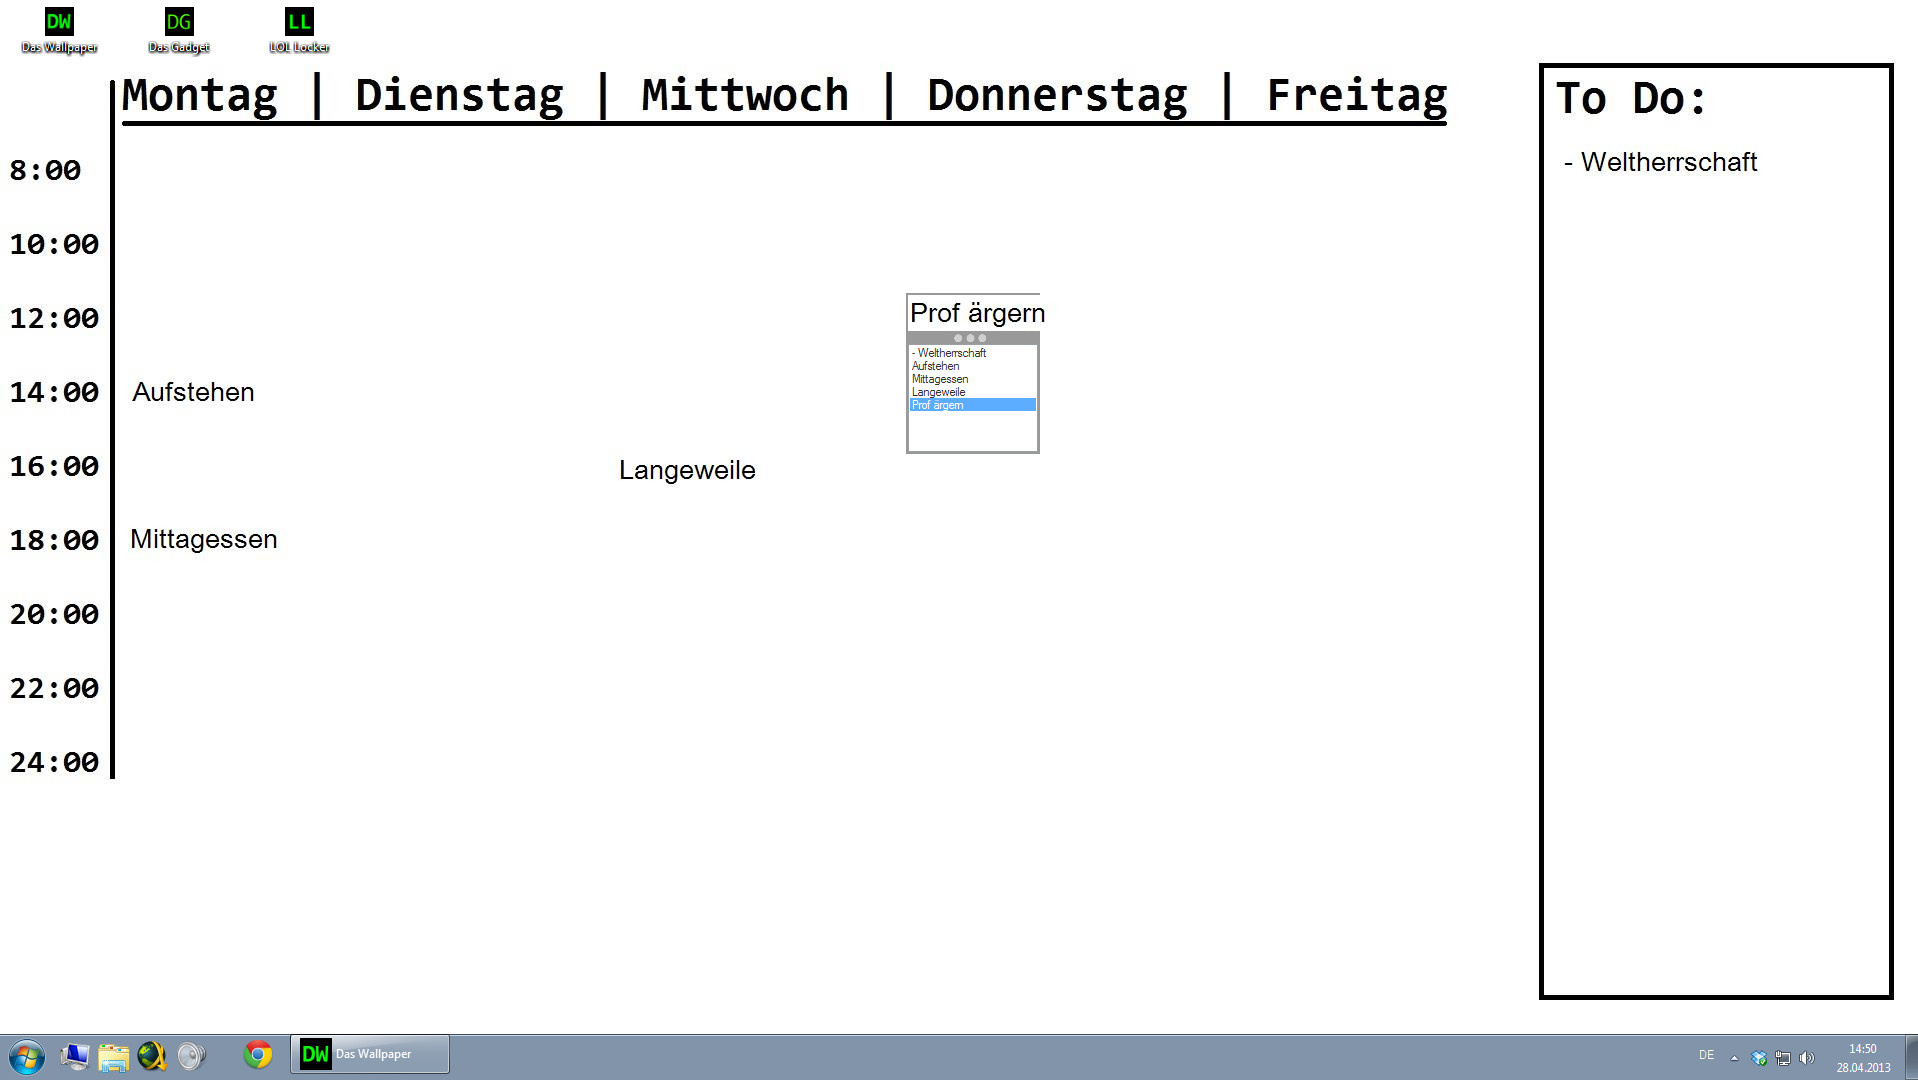Click the DE language indicator
Screen dimensions: 1918x1080
click(x=1706, y=1056)
